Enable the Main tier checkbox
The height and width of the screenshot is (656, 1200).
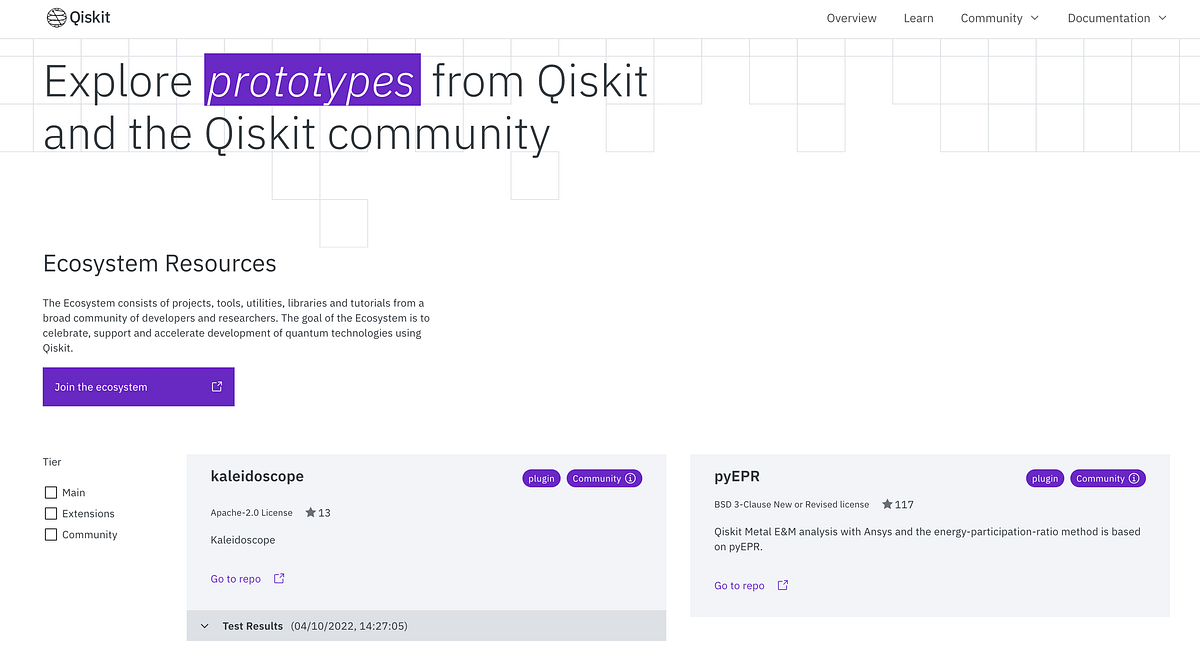(50, 492)
